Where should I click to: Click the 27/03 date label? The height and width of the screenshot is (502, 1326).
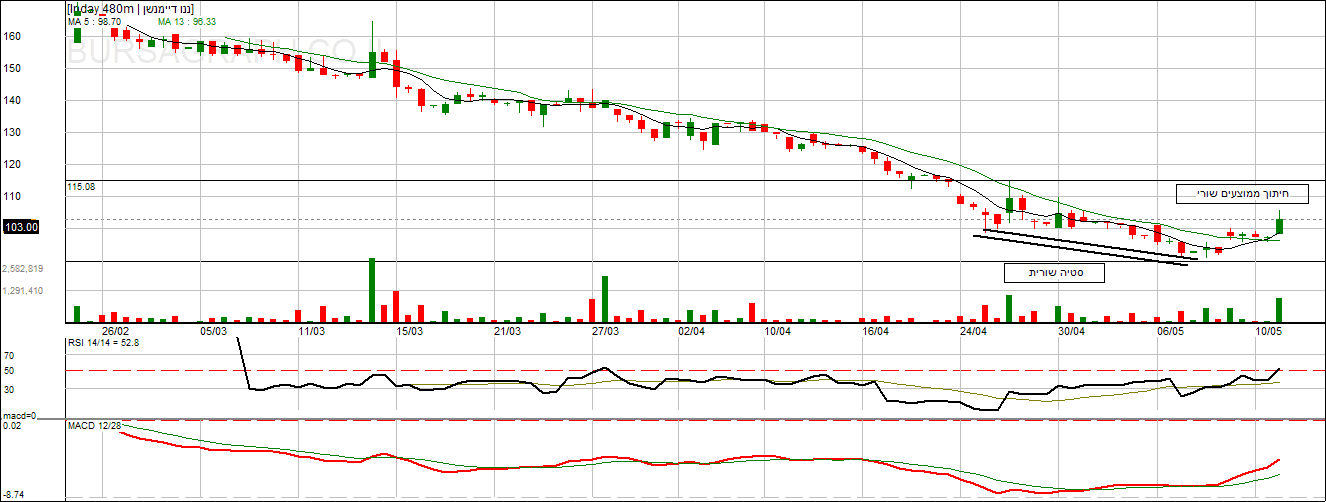(x=605, y=330)
